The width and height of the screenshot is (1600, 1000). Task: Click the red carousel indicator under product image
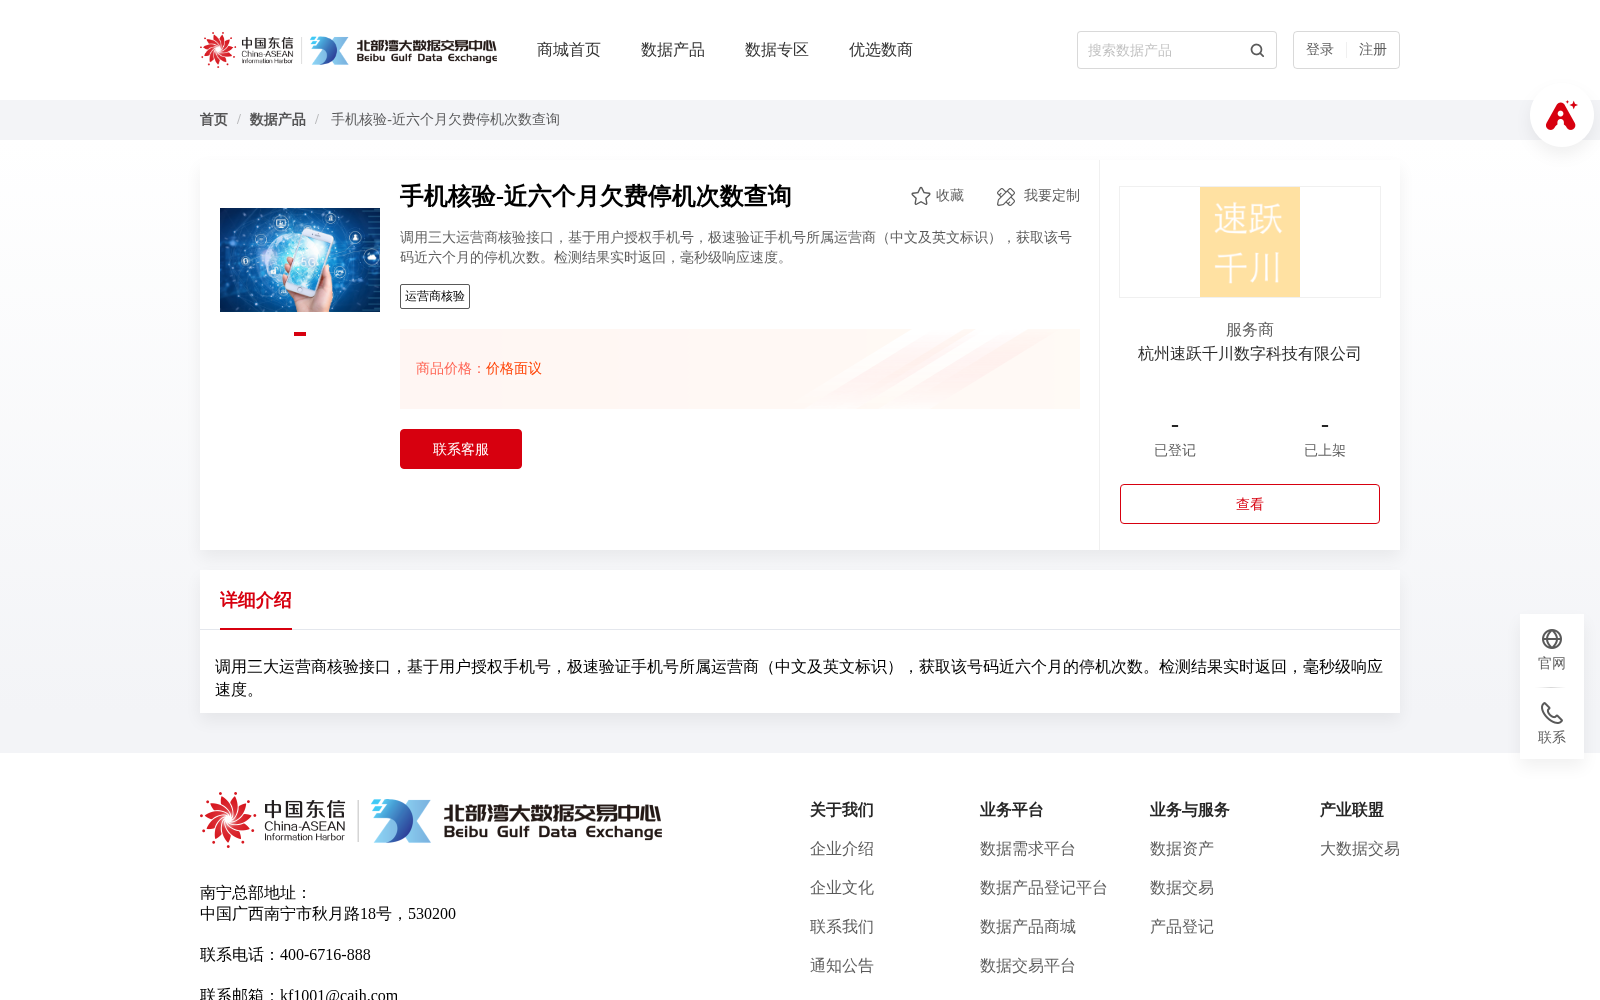(300, 334)
